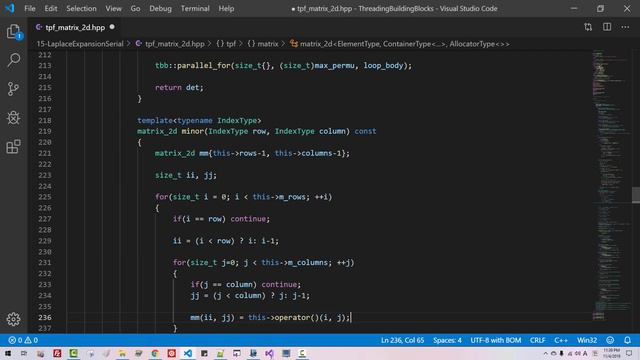Click "m_columns" on line 231
The width and height of the screenshot is (640, 360).
(308, 262)
